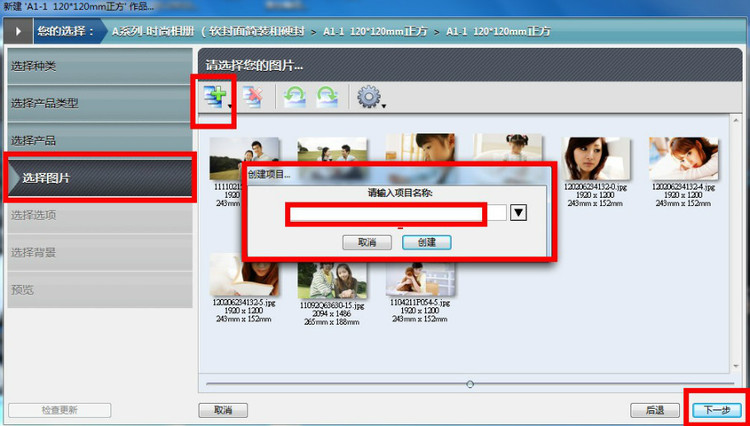Go to the 选择产品 step
Viewport: 750px width, 426px height.
pos(99,141)
